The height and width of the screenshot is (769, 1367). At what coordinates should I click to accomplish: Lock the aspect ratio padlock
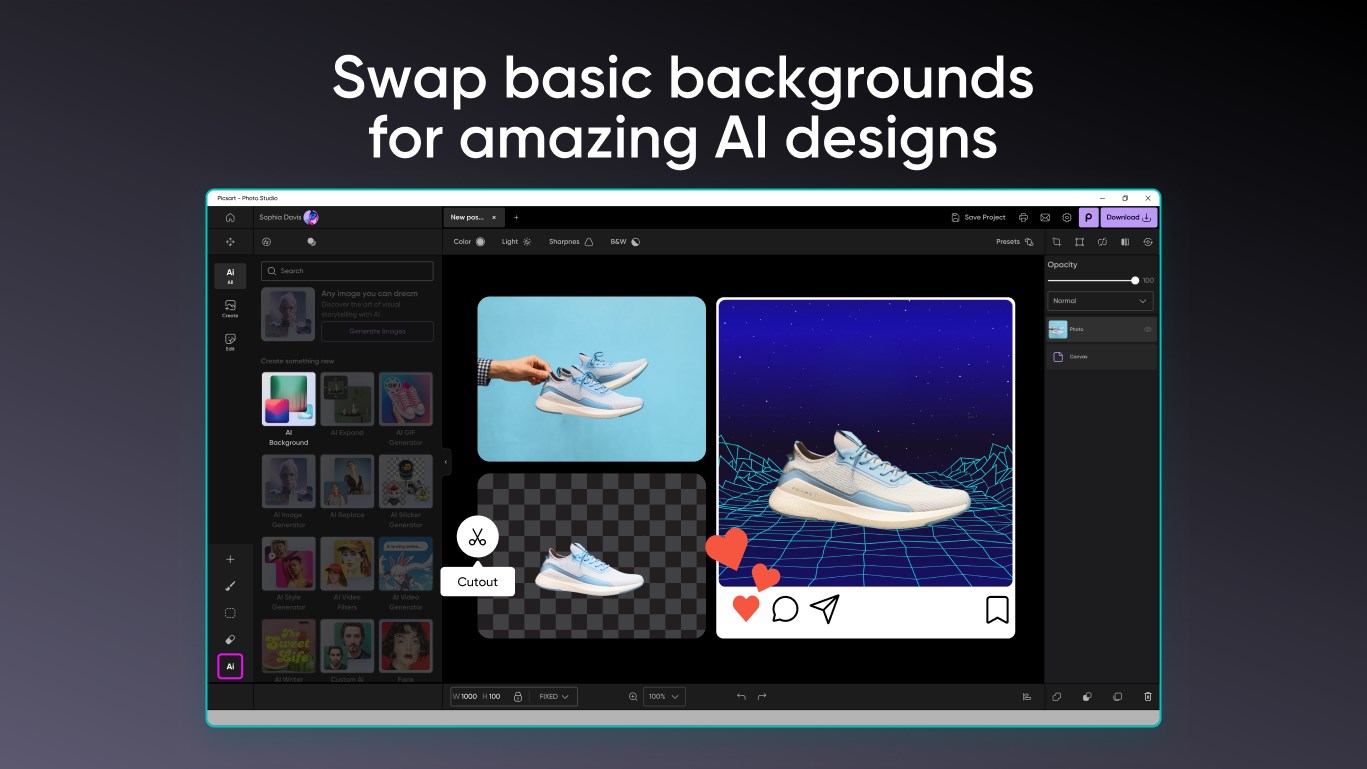pos(518,696)
